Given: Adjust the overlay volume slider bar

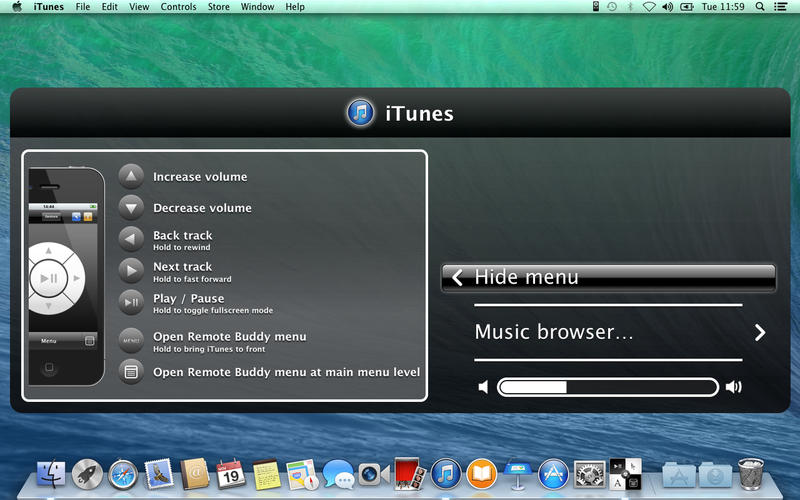Looking at the screenshot, I should pyautogui.click(x=608, y=387).
